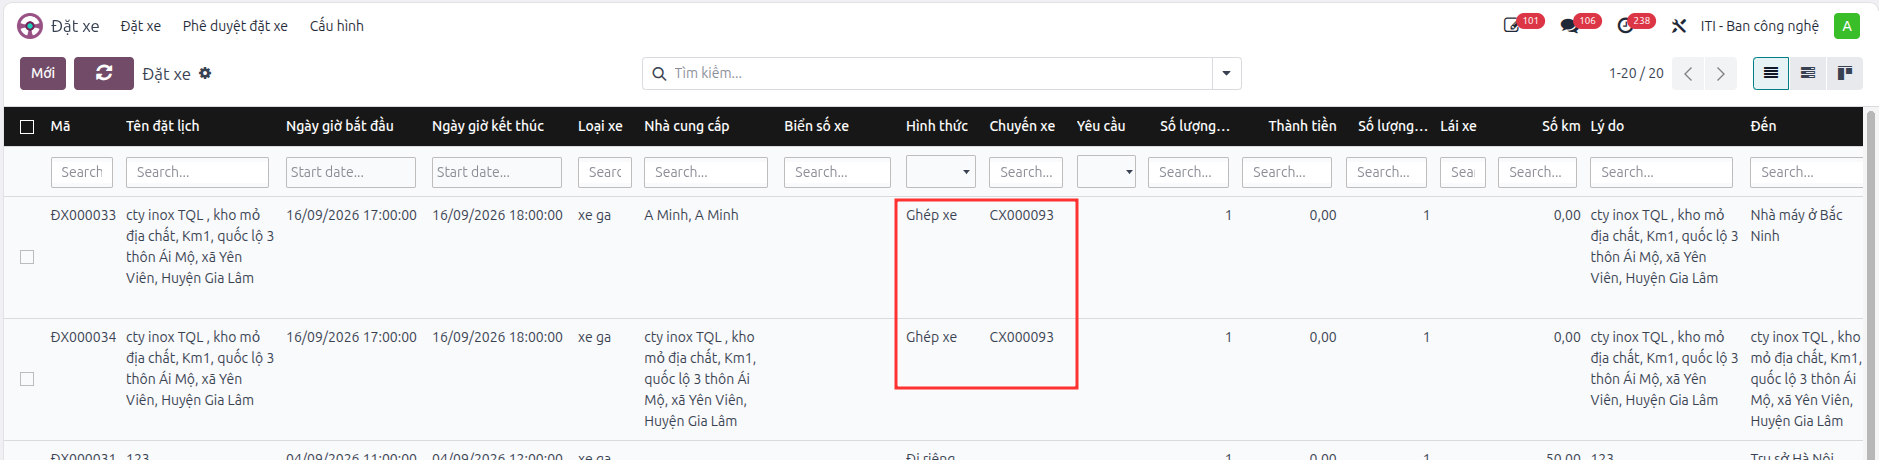
Task: Open the Đặt xe app home icon
Action: tap(30, 26)
